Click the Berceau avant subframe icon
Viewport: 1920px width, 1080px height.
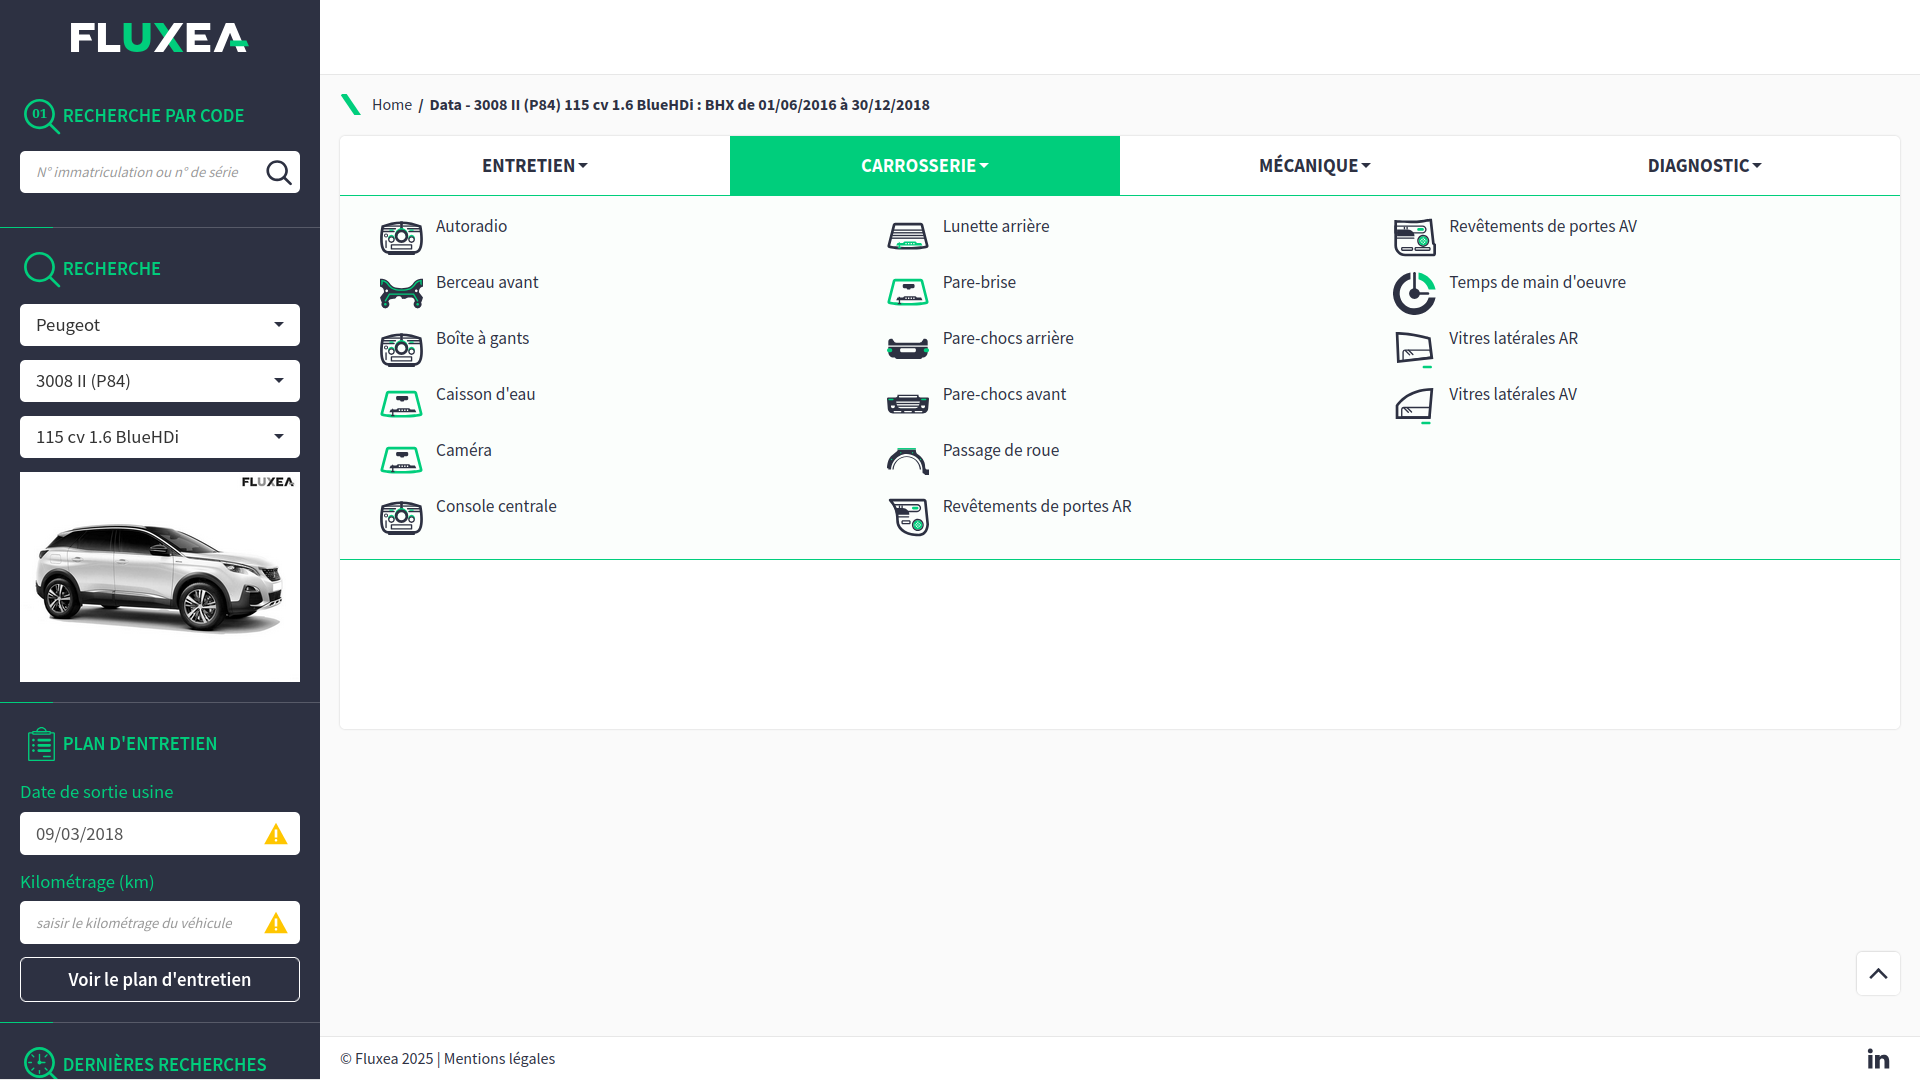[401, 294]
